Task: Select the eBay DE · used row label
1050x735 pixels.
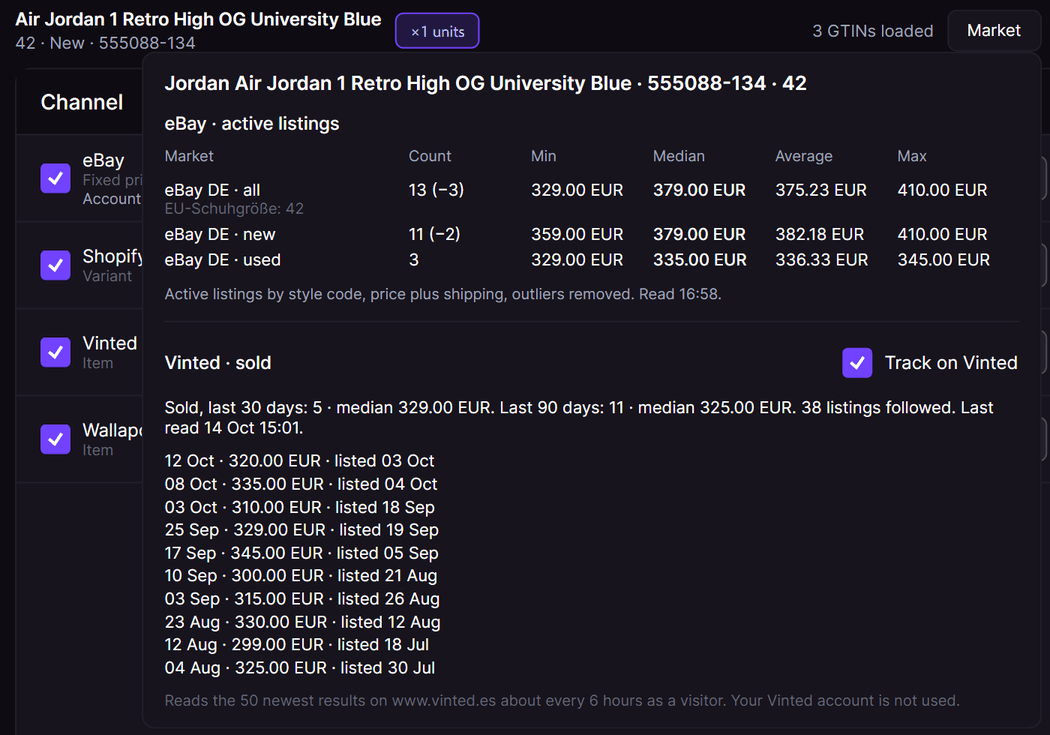Action: [x=222, y=260]
